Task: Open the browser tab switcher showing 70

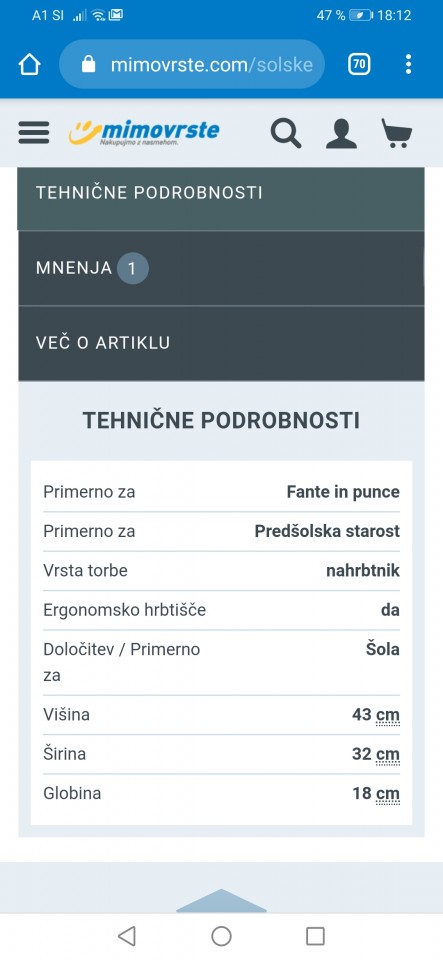Action: pos(359,64)
